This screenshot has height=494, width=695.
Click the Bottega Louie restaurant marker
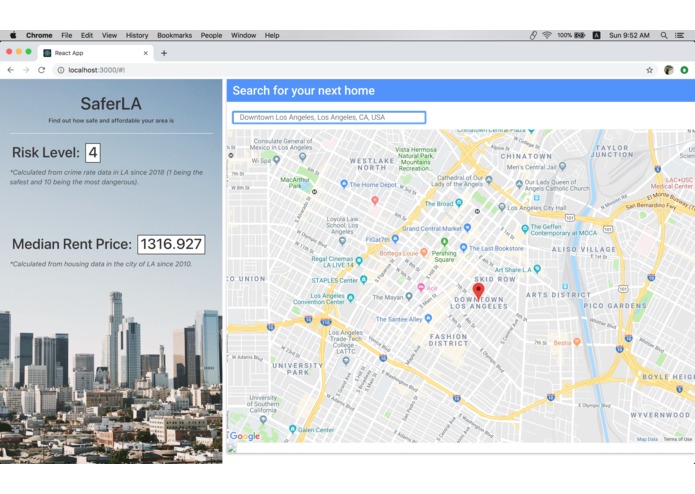pyautogui.click(x=424, y=252)
